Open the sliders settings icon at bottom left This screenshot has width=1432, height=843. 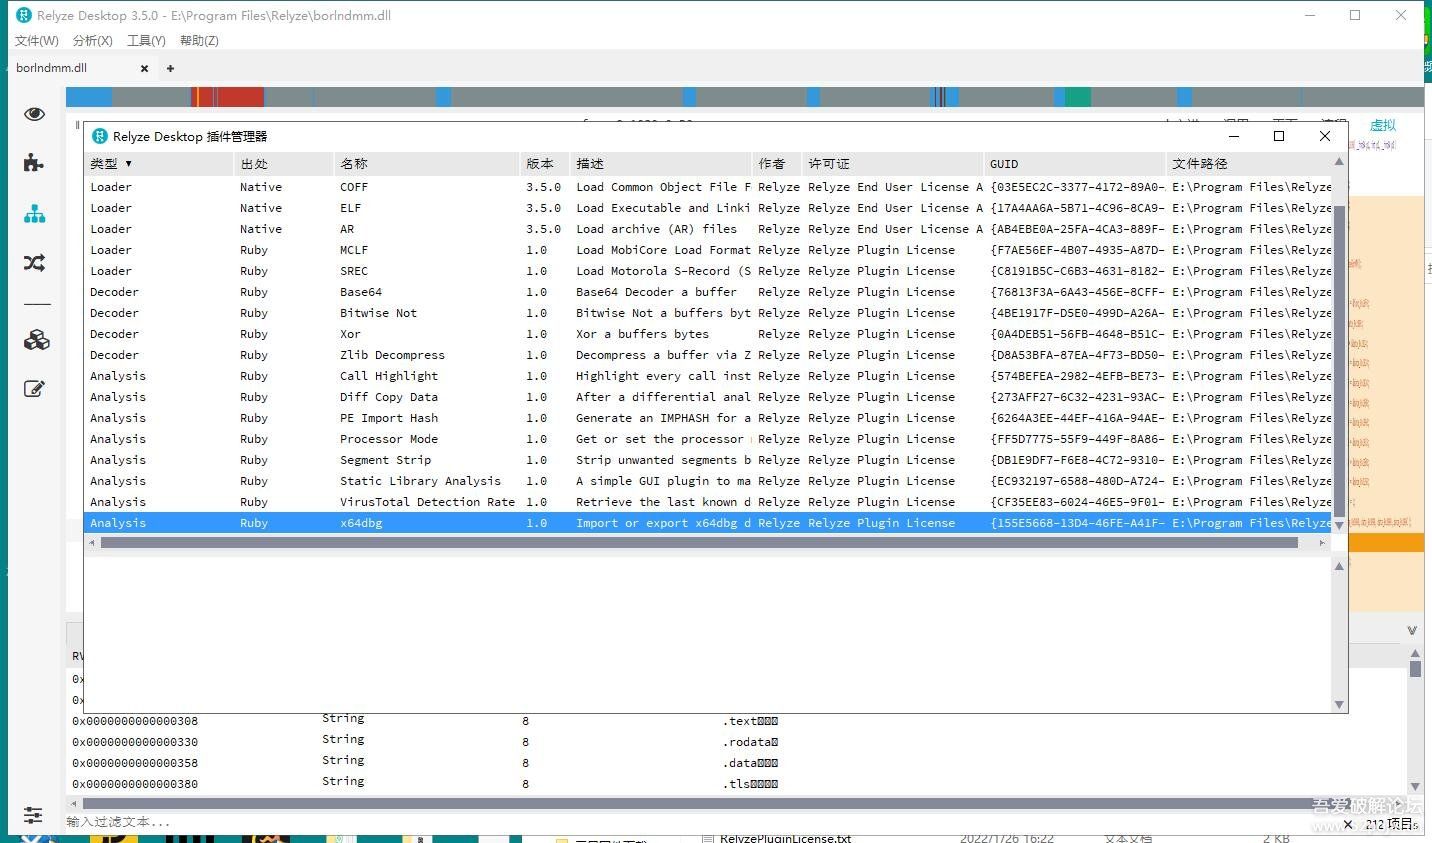tap(33, 815)
